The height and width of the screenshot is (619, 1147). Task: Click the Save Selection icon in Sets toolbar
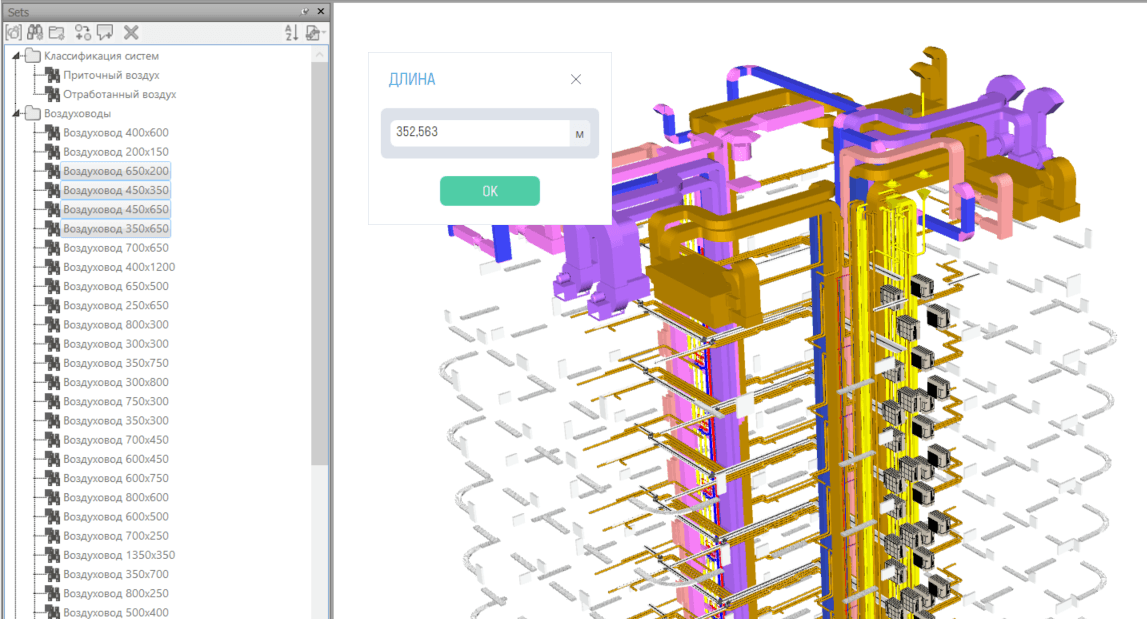point(13,33)
